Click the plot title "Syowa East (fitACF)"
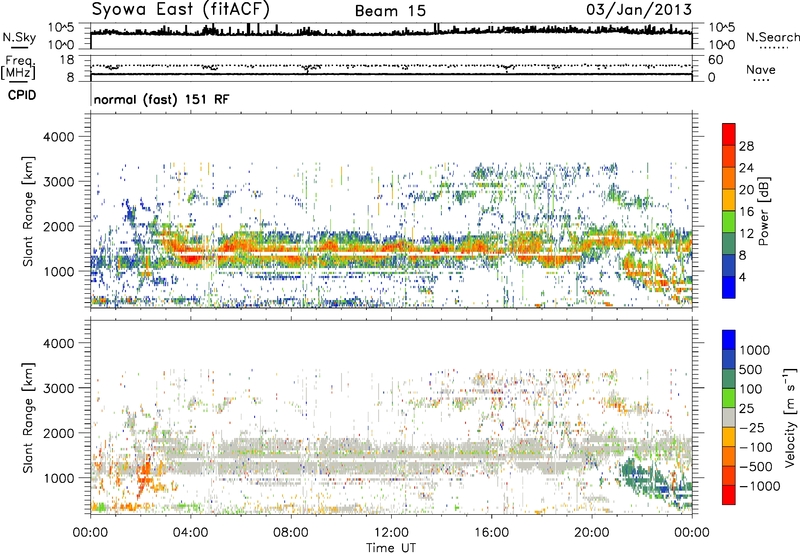The image size is (800, 554). [181, 9]
